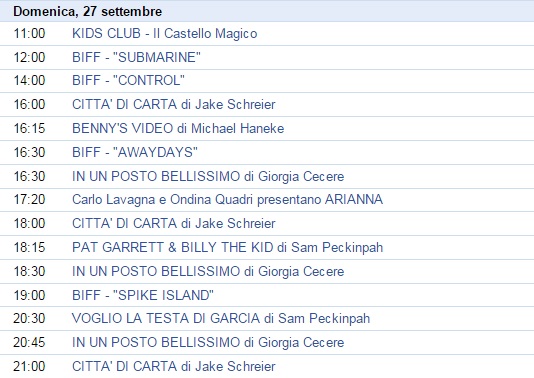Image resolution: width=534 pixels, height=378 pixels.
Task: Click the Domenica, 27 settembre date header
Action: click(x=88, y=12)
